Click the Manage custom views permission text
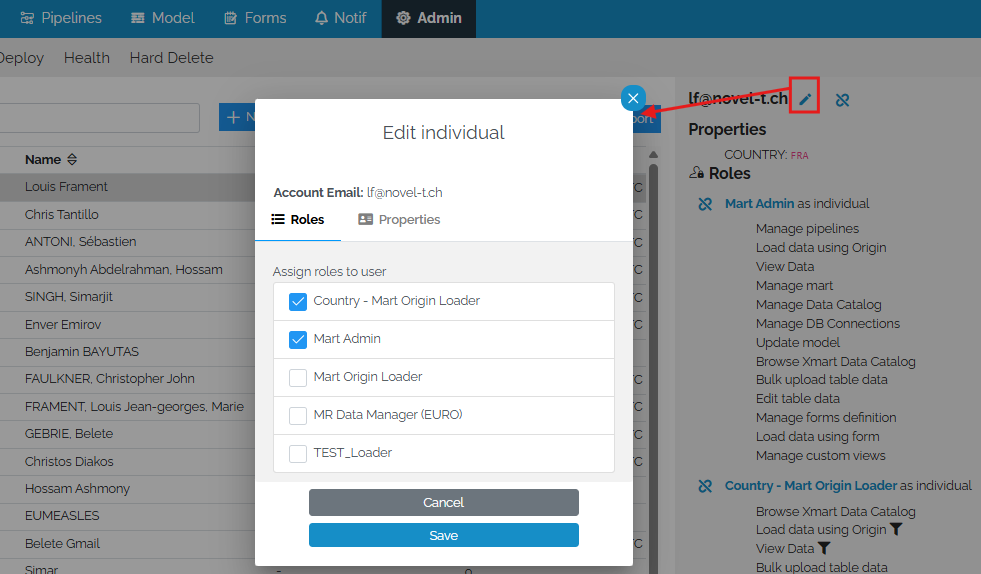This screenshot has width=981, height=574. pyautogui.click(x=820, y=456)
